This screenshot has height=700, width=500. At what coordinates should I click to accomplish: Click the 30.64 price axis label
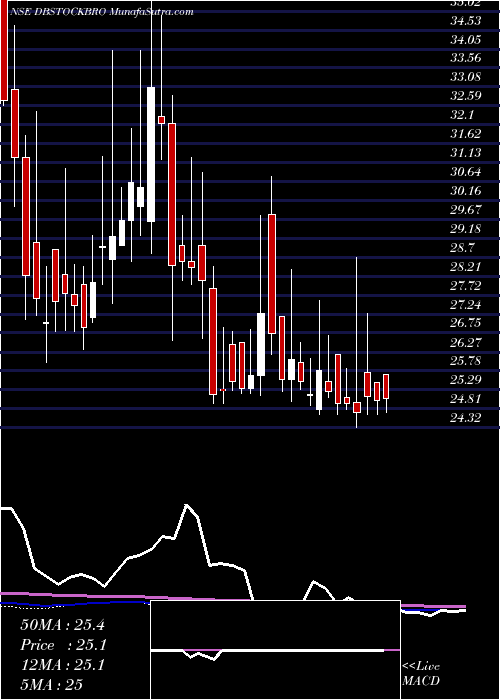coord(466,172)
